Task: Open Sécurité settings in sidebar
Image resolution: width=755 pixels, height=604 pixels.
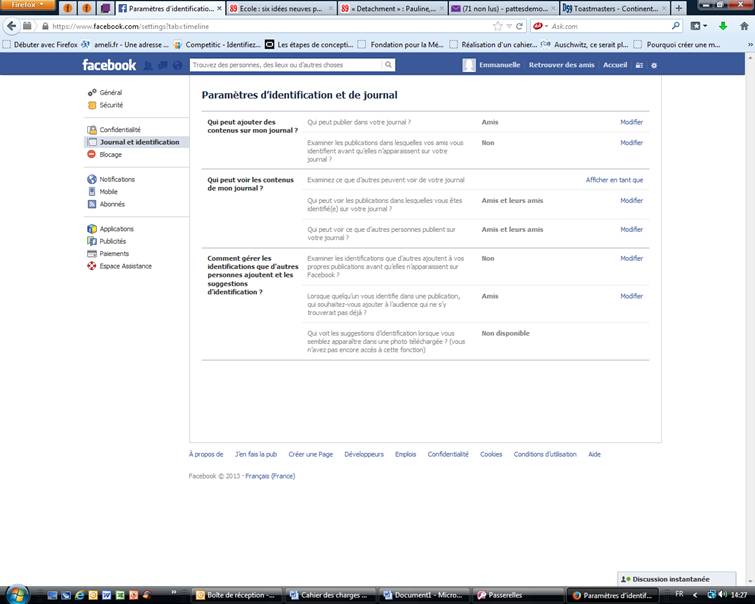Action: [105, 105]
